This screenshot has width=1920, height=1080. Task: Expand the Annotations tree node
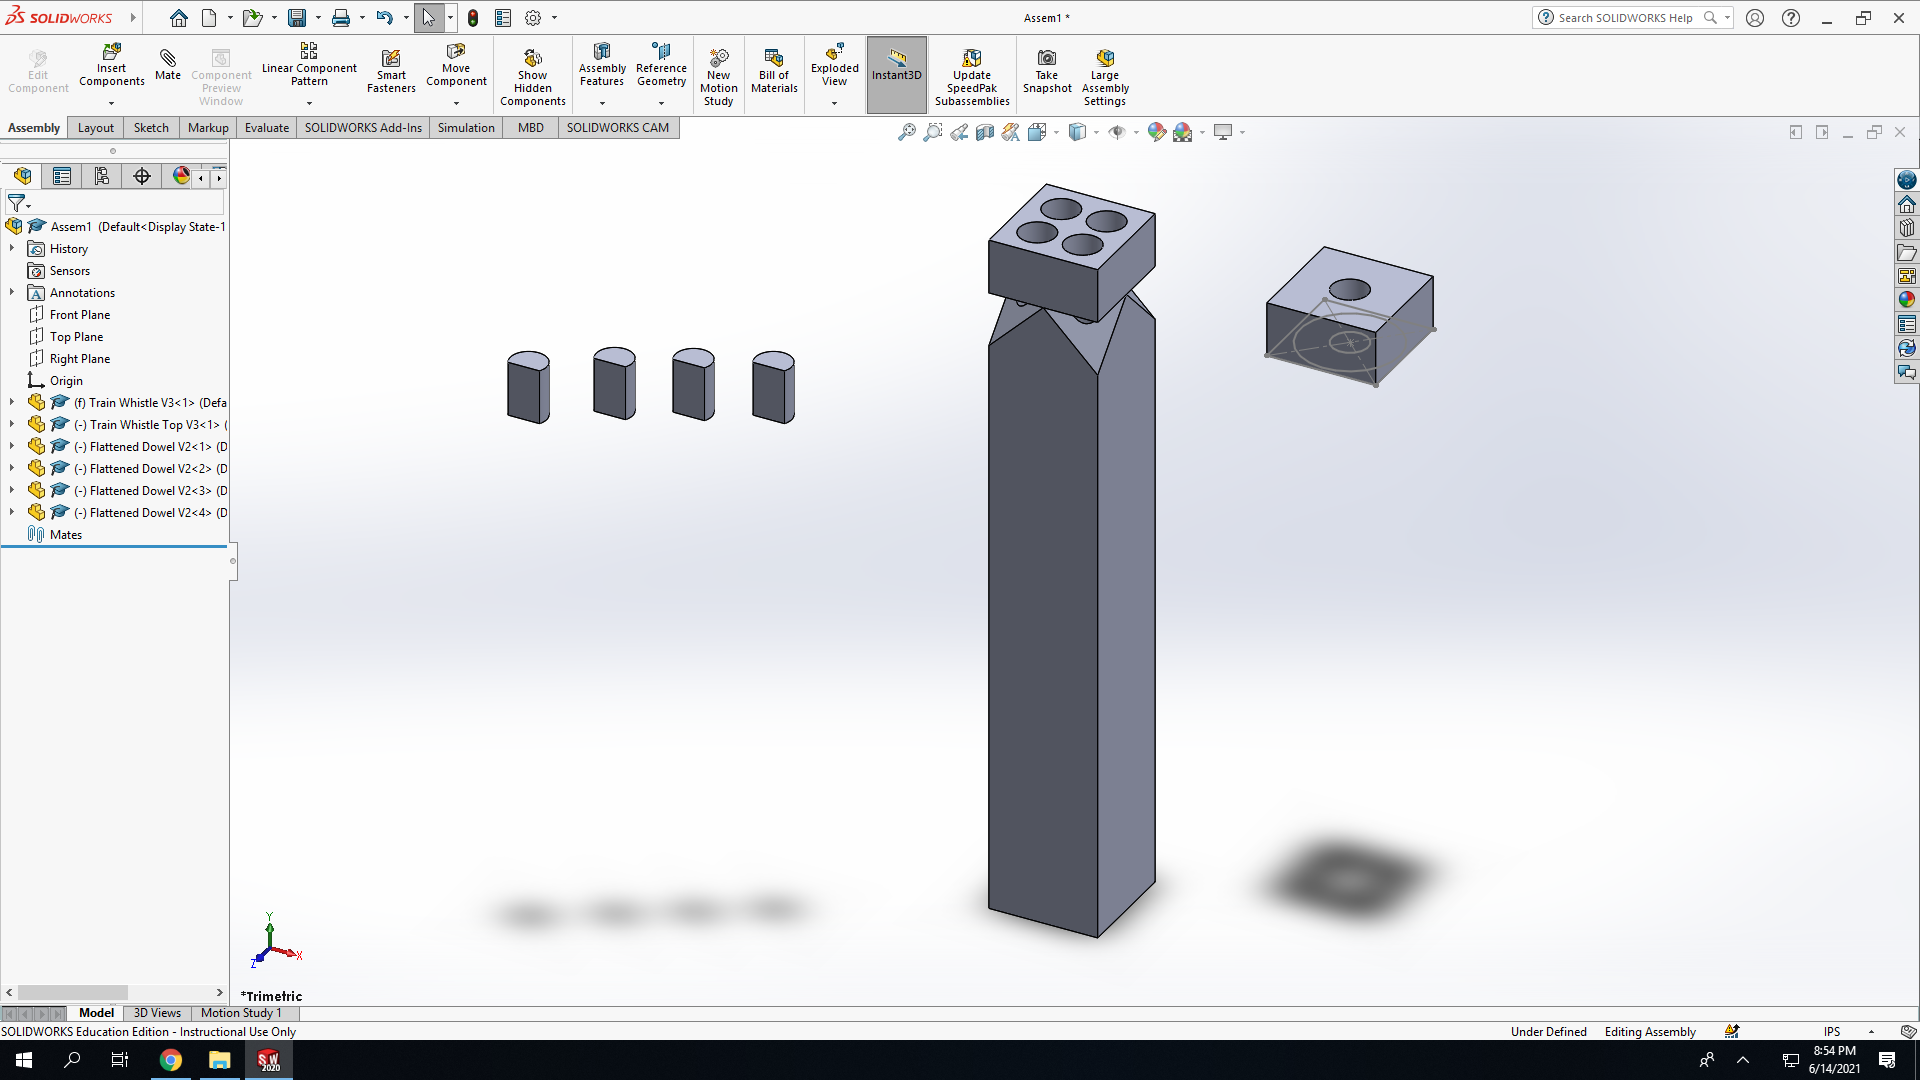point(12,292)
